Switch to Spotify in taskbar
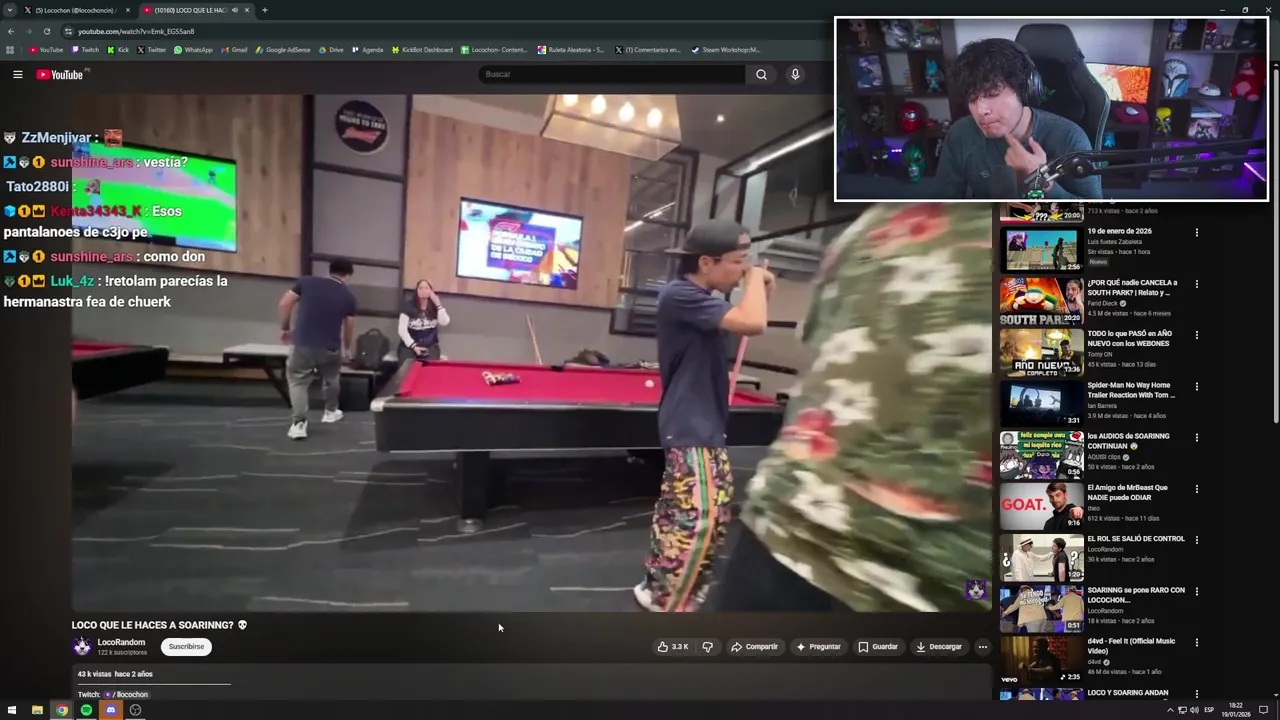The width and height of the screenshot is (1280, 720). [x=86, y=710]
